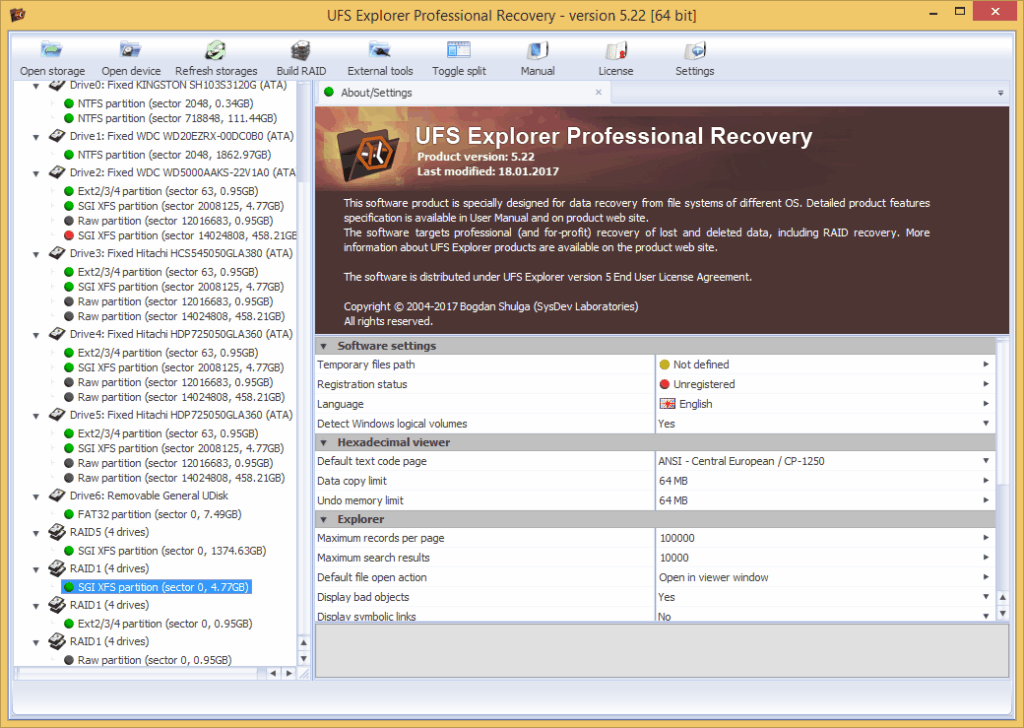Click the settings list scroll down arrow
Image resolution: width=1024 pixels, height=728 pixels.
[x=1002, y=614]
